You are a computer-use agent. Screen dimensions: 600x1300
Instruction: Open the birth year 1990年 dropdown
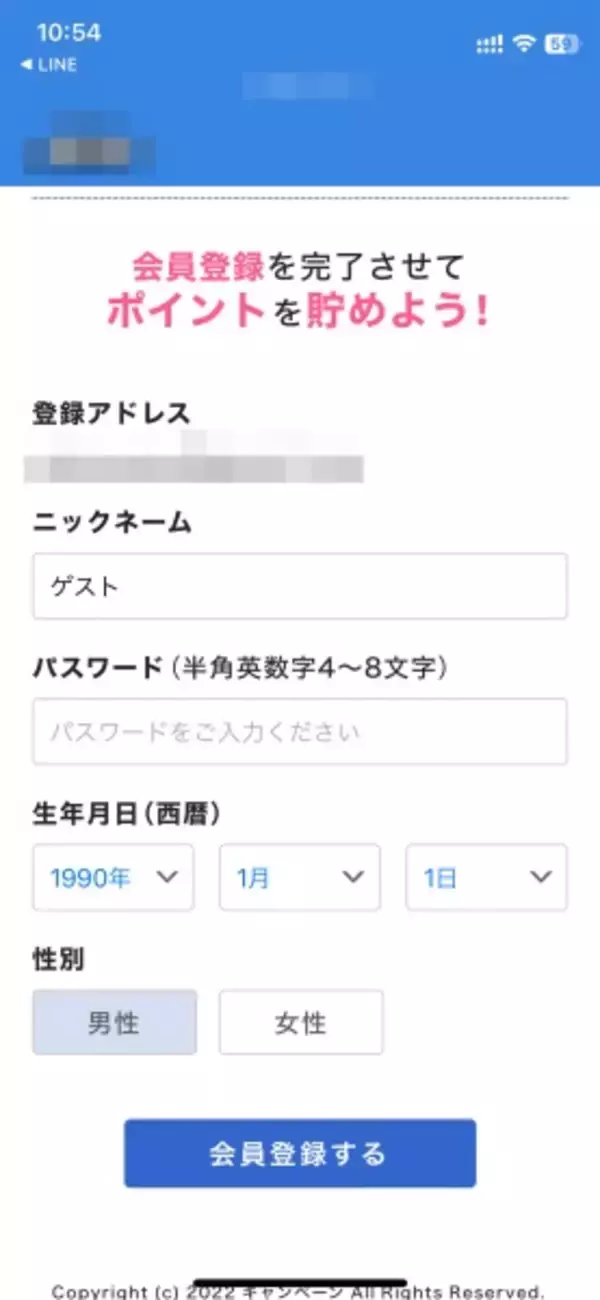coord(112,877)
